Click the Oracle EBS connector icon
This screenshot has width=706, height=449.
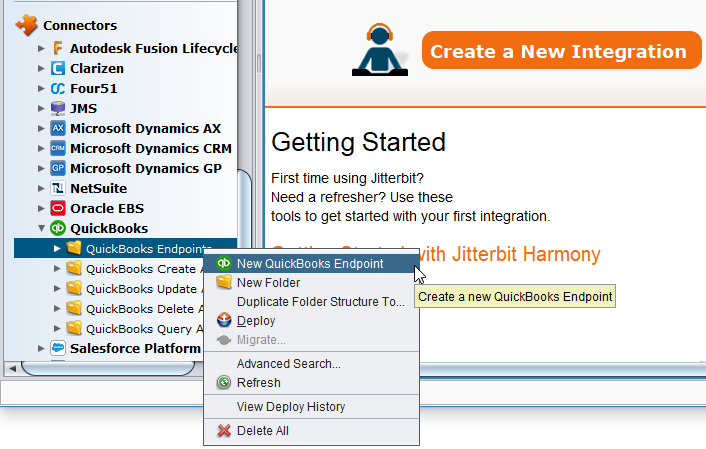pos(58,208)
